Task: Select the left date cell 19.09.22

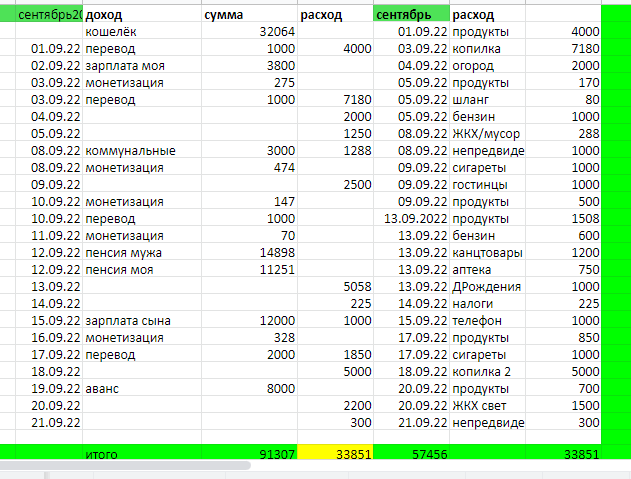Action: pyautogui.click(x=49, y=389)
